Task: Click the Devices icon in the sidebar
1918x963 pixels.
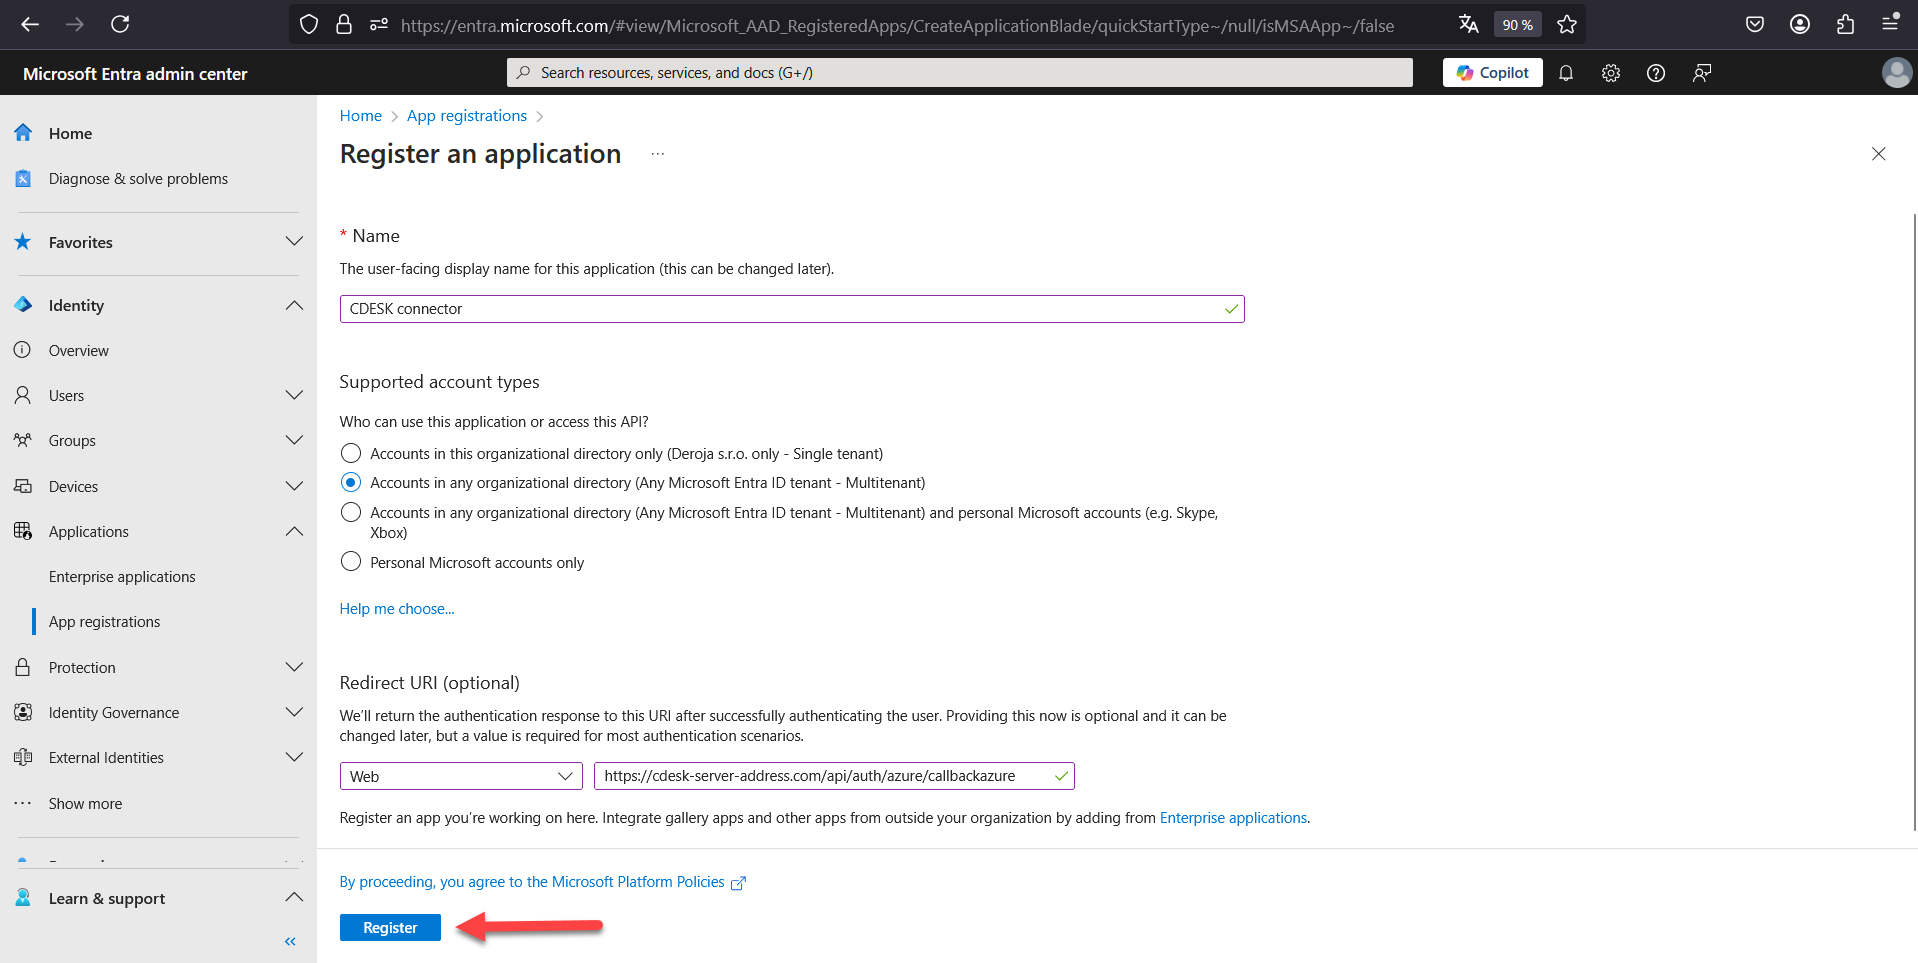Action: tap(23, 486)
